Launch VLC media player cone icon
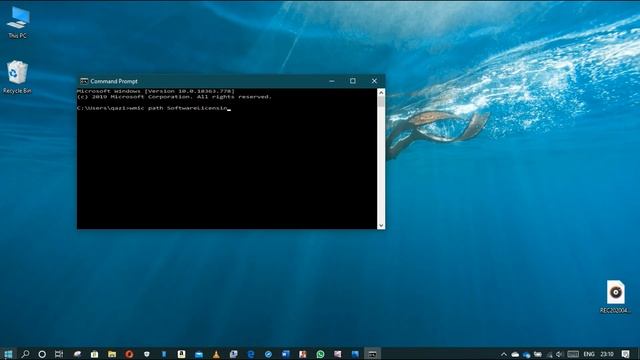This screenshot has height=360, width=640. 216,354
